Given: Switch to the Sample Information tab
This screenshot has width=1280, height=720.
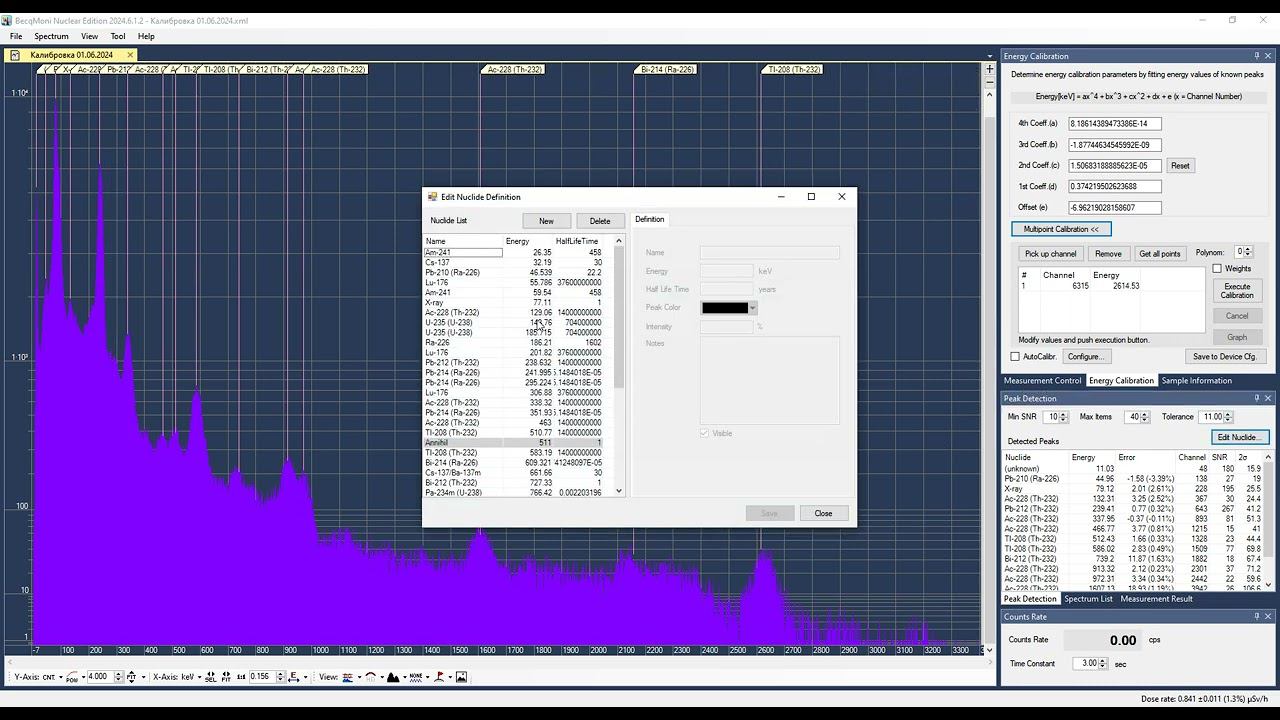Looking at the screenshot, I should [1196, 380].
